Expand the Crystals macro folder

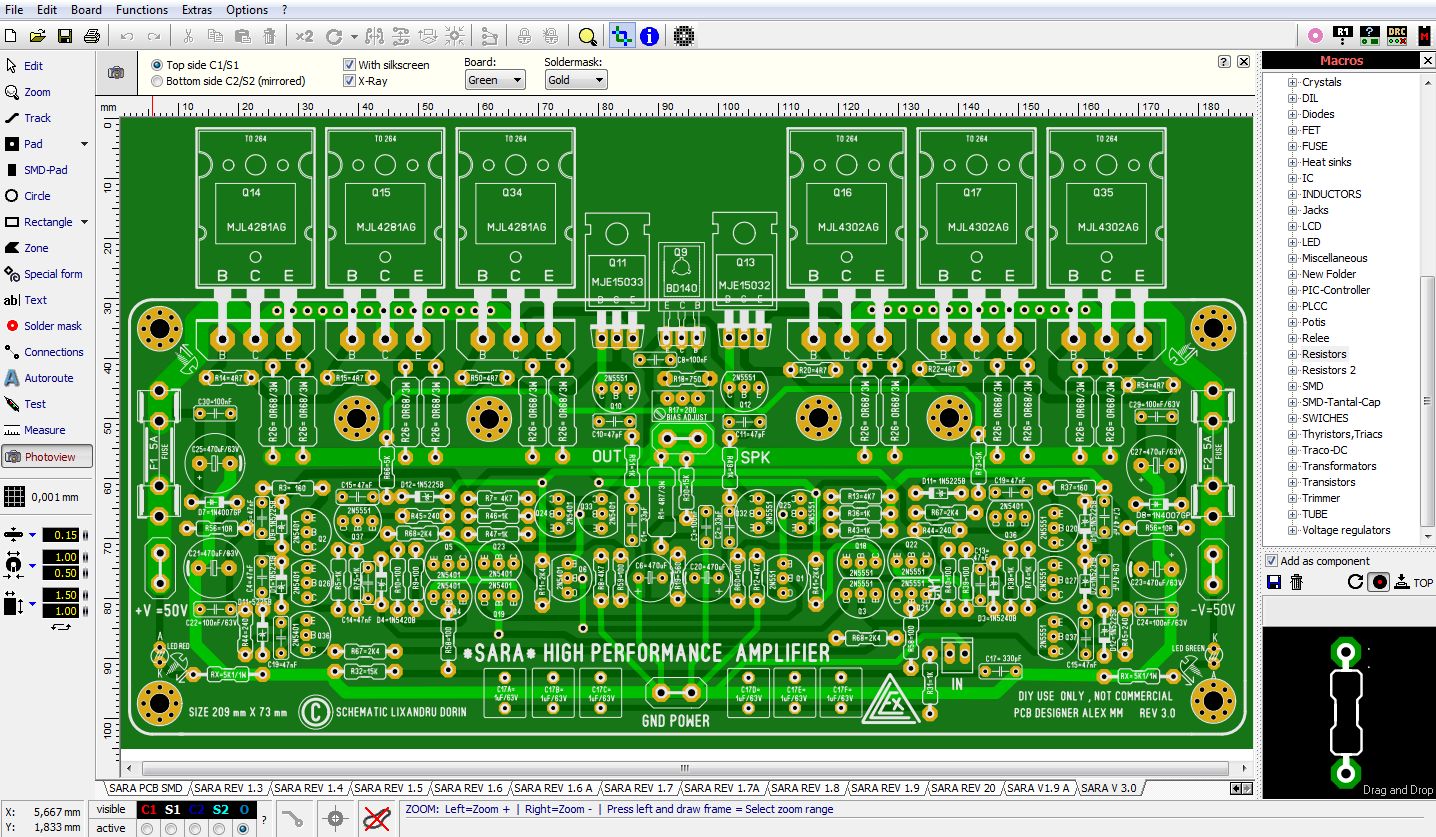1292,82
